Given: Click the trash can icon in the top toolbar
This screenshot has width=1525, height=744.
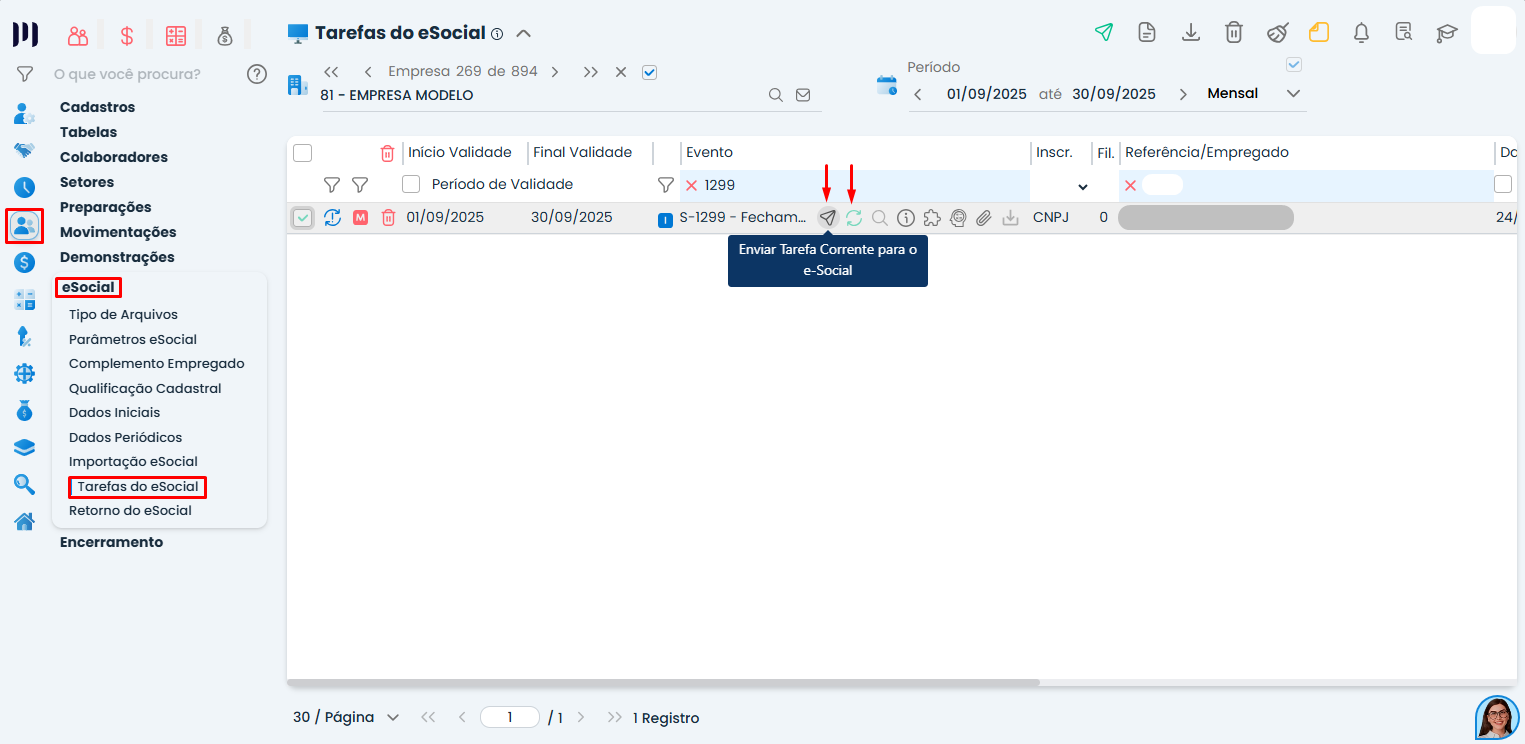Looking at the screenshot, I should tap(1234, 32).
